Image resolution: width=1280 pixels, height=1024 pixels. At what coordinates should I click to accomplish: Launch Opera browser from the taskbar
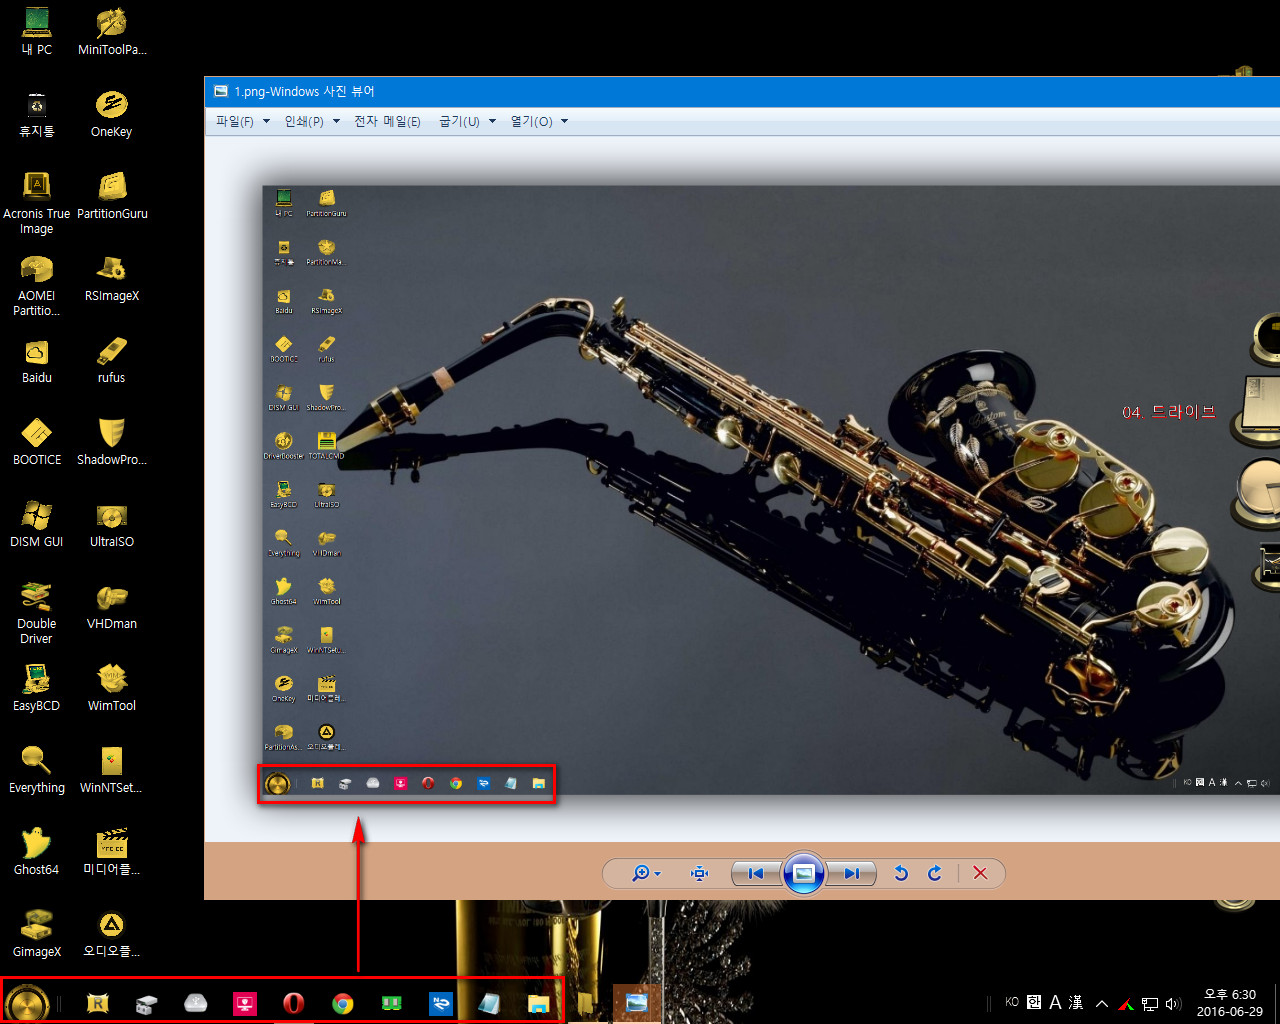point(293,1003)
